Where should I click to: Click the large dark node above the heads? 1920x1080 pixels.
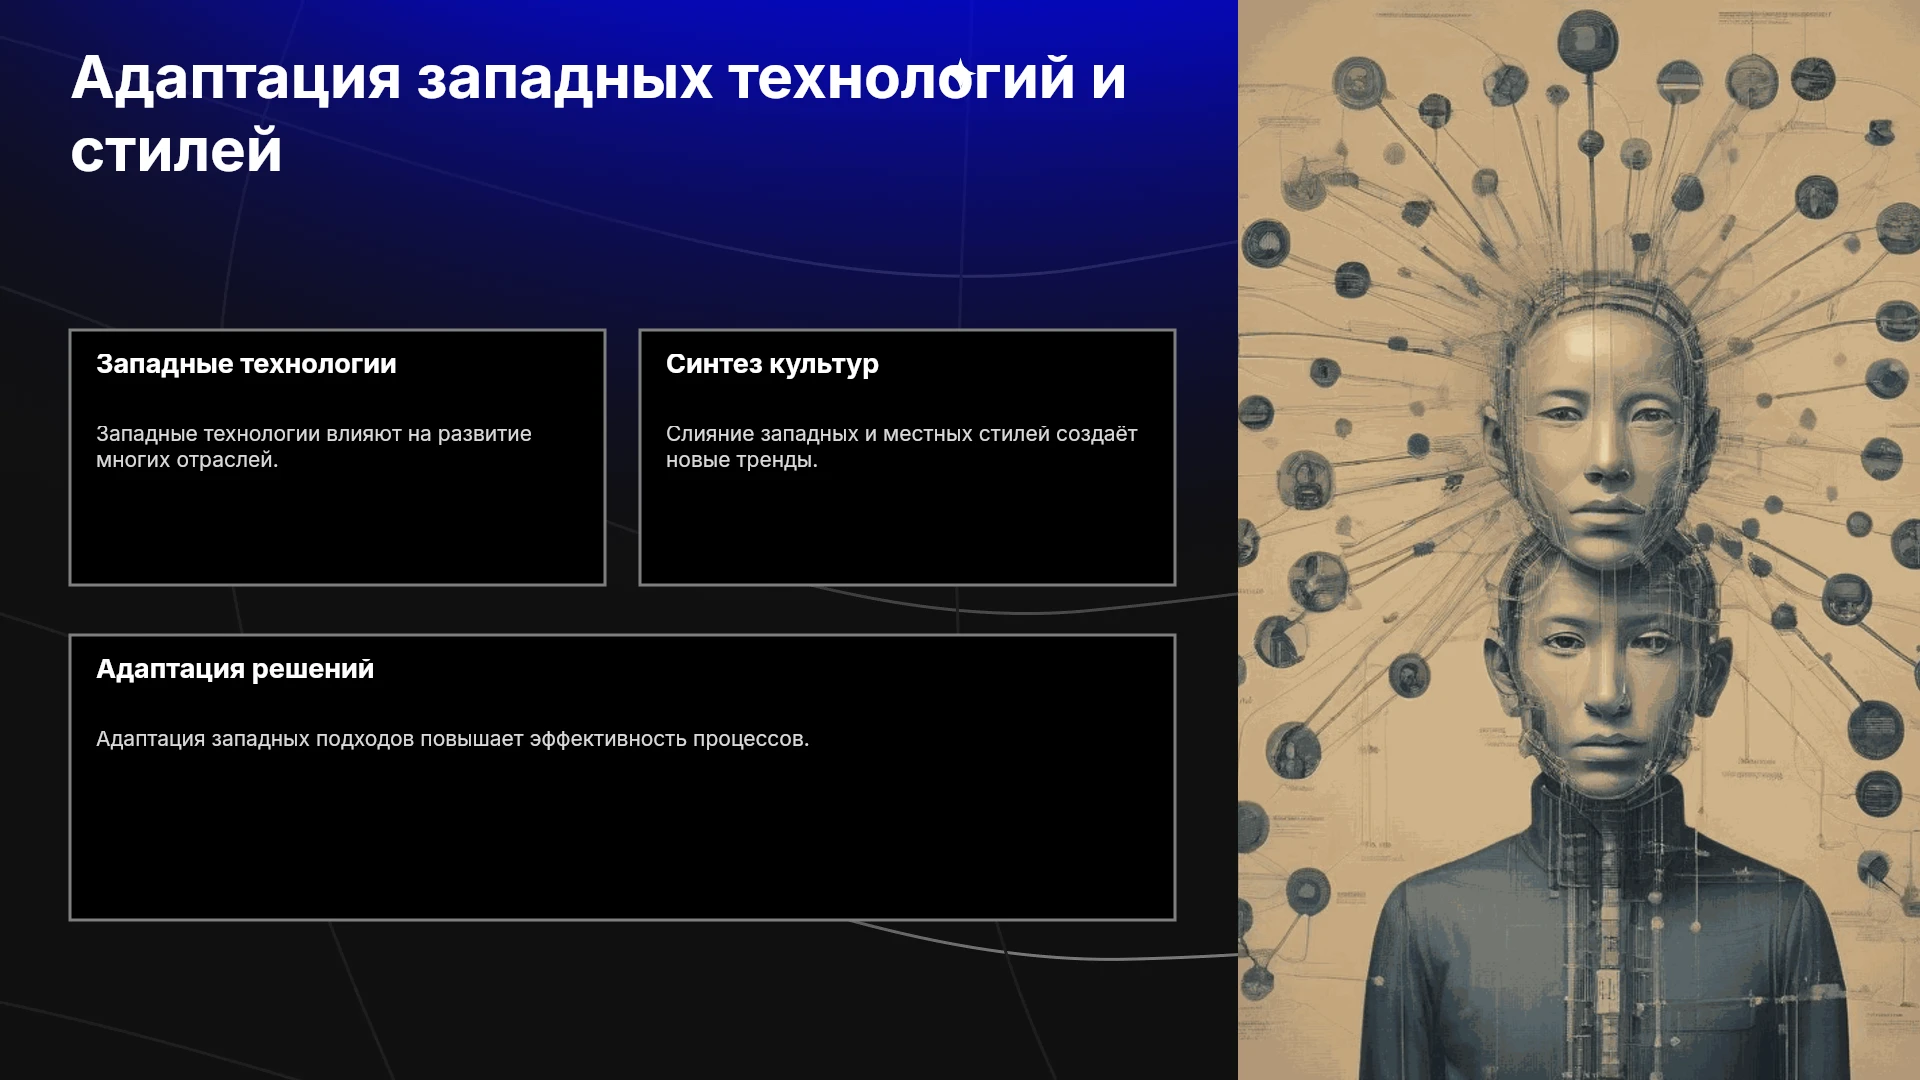(x=1587, y=41)
